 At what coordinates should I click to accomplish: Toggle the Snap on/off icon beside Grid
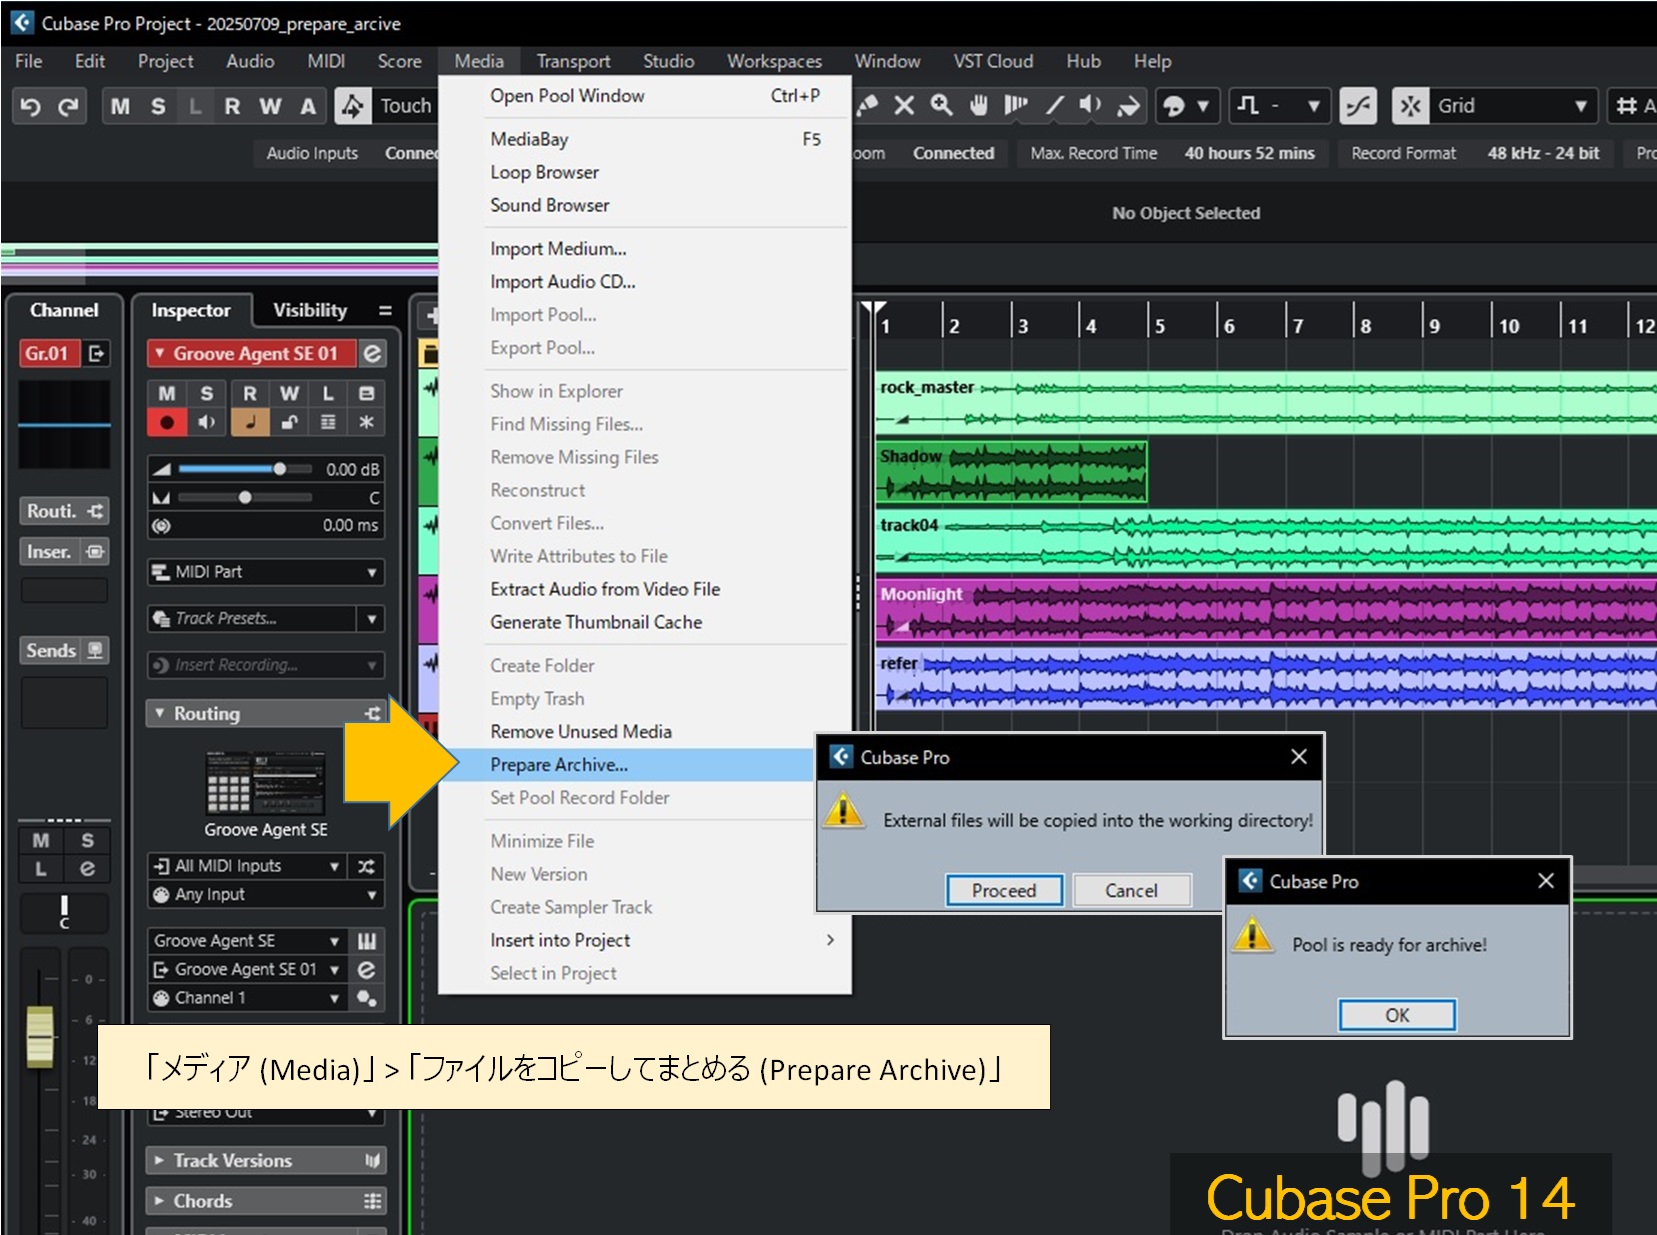pyautogui.click(x=1410, y=106)
